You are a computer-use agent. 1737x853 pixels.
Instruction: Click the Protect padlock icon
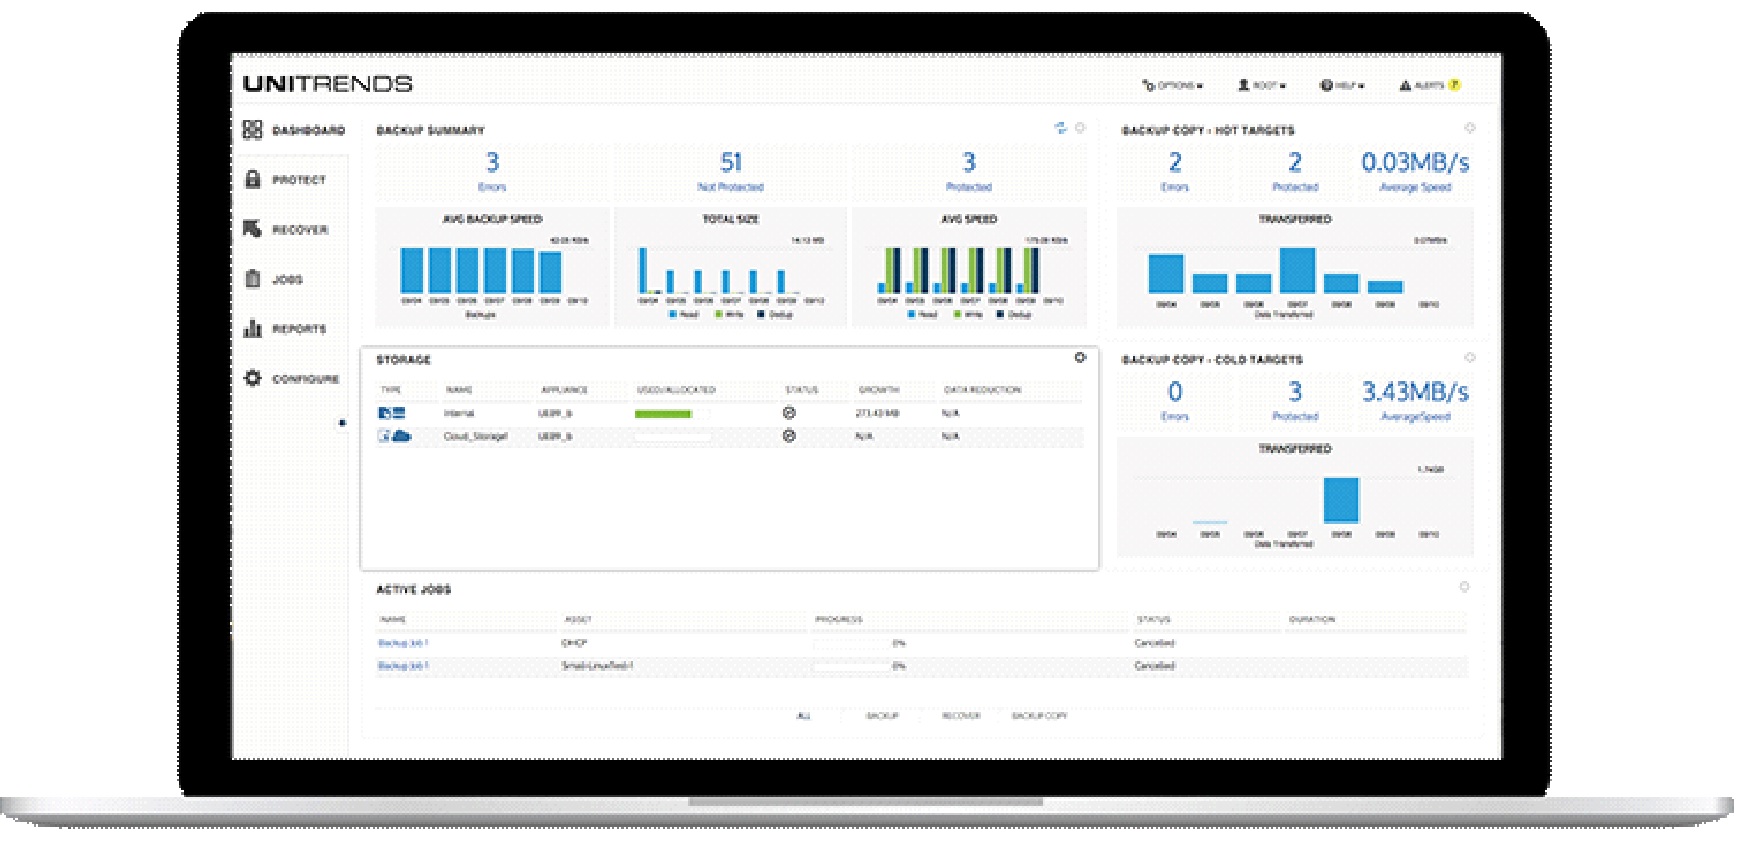click(x=252, y=179)
